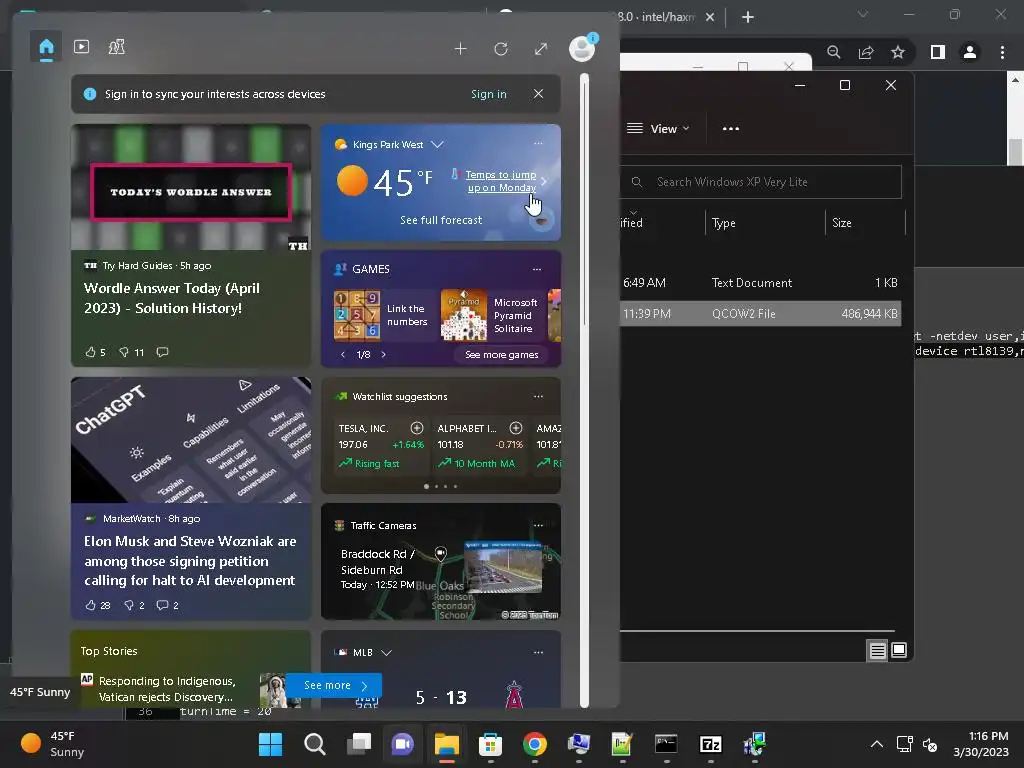Open Microsoft Pyramid Solitaire game
Image resolution: width=1024 pixels, height=768 pixels.
tap(489, 315)
